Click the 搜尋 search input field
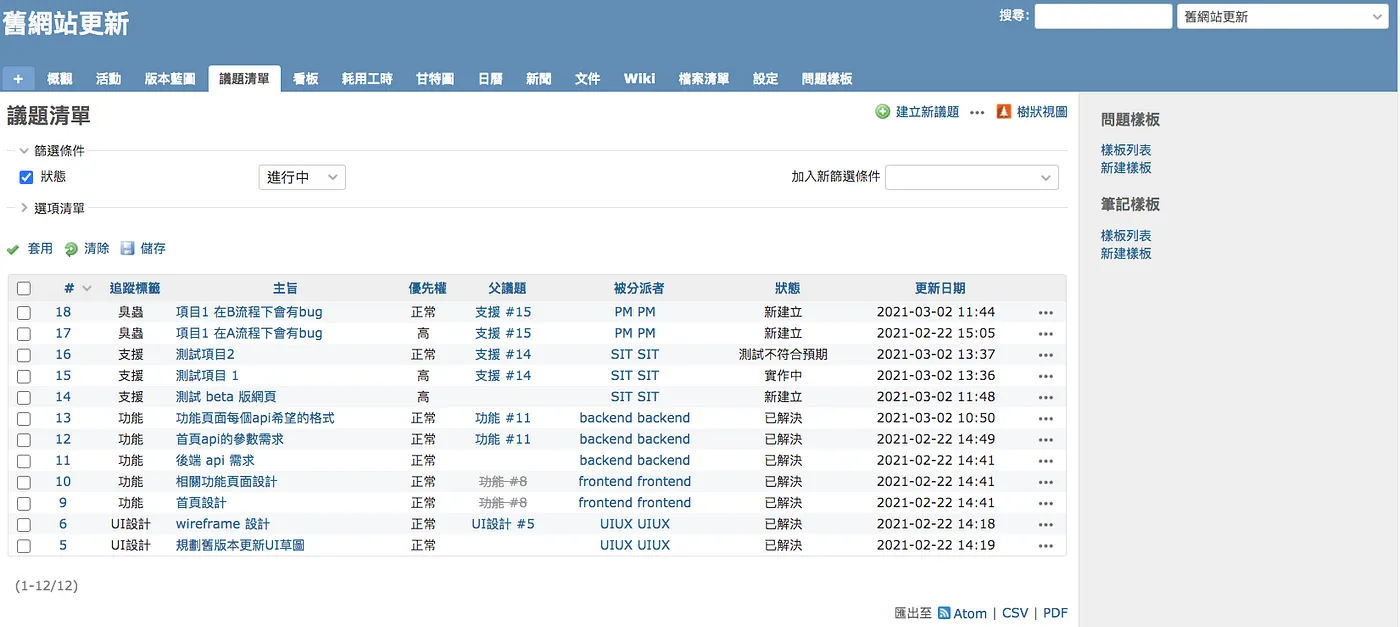The image size is (1400, 627). (1103, 16)
